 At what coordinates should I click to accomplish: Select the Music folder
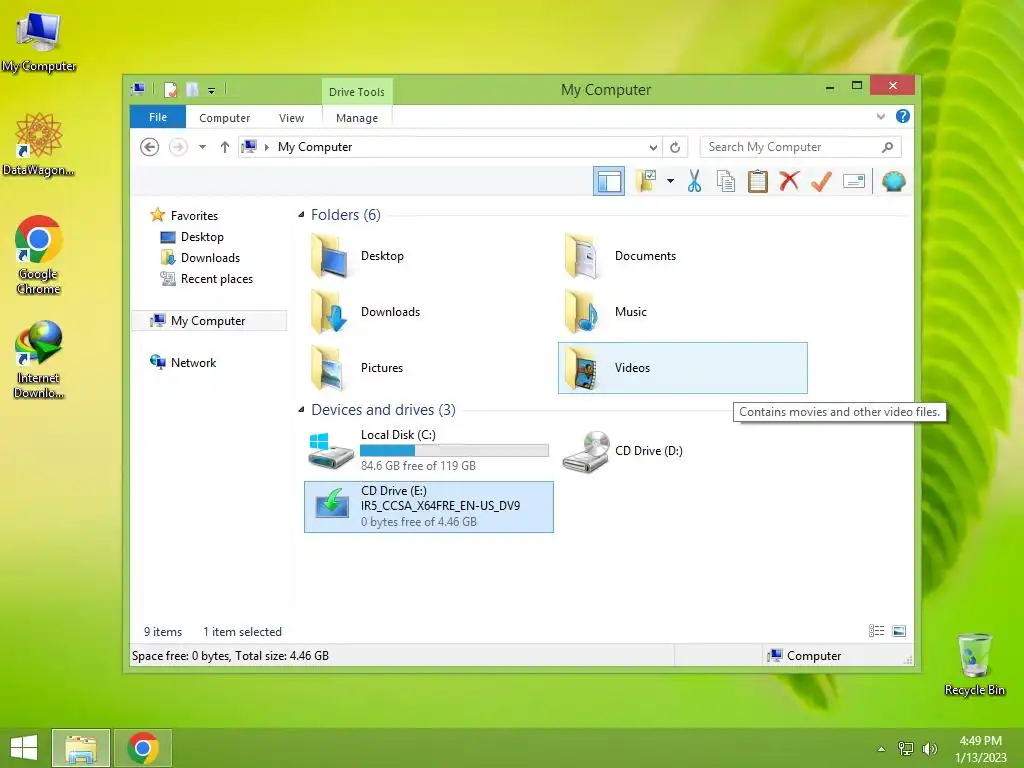(x=682, y=312)
